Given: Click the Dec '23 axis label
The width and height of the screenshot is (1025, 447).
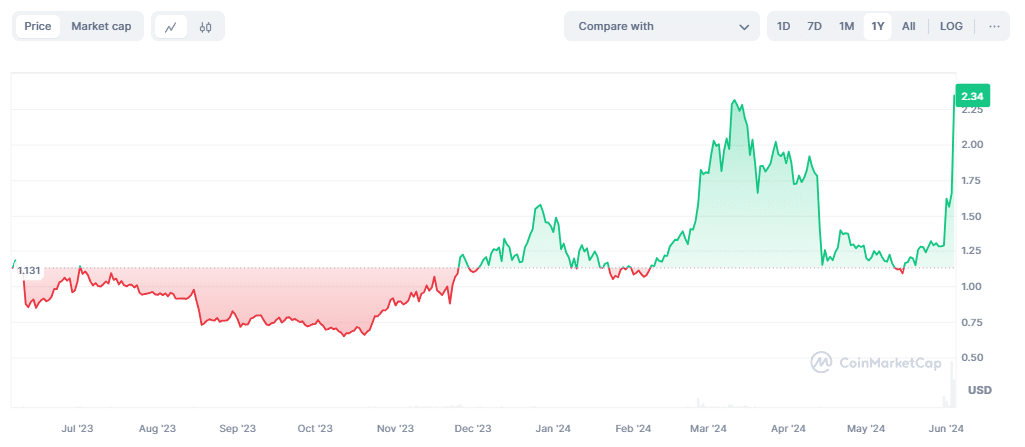Looking at the screenshot, I should [x=473, y=429].
